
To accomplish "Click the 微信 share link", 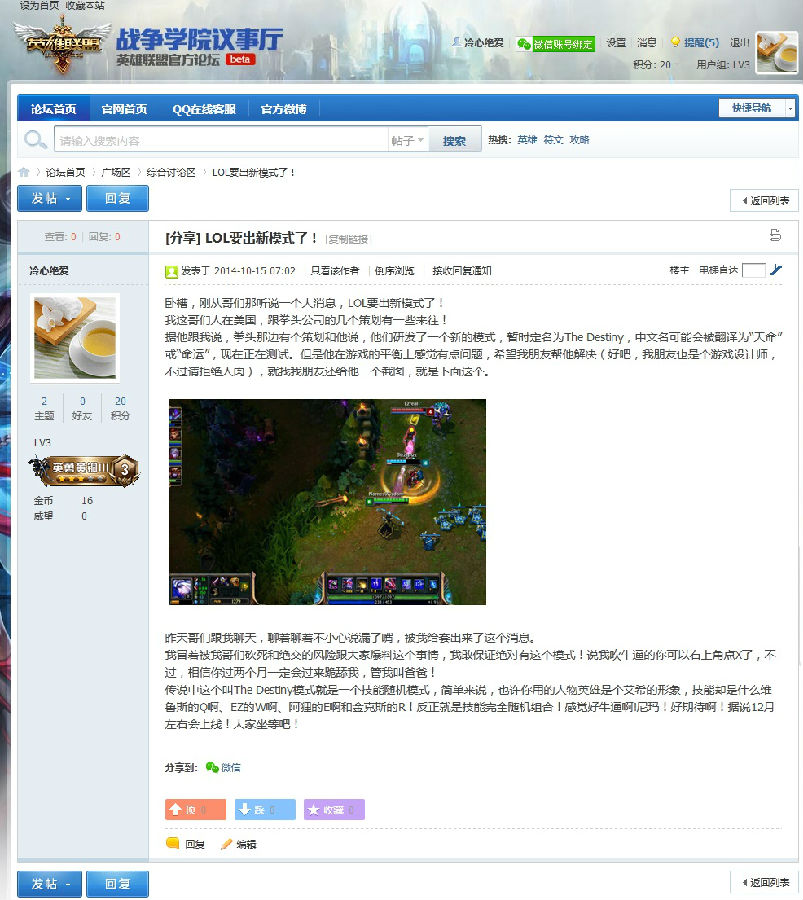I will tap(231, 767).
